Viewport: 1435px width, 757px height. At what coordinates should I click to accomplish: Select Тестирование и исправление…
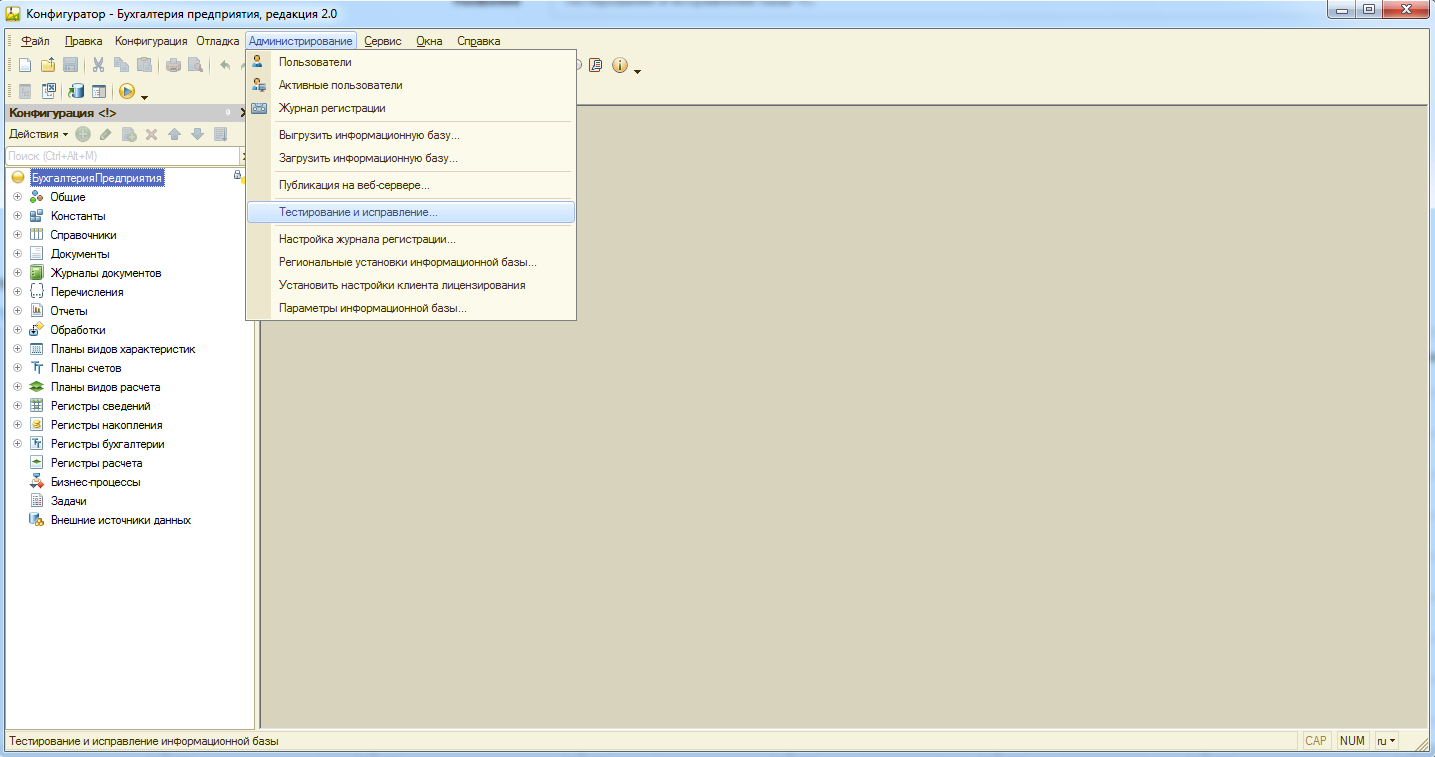(411, 212)
